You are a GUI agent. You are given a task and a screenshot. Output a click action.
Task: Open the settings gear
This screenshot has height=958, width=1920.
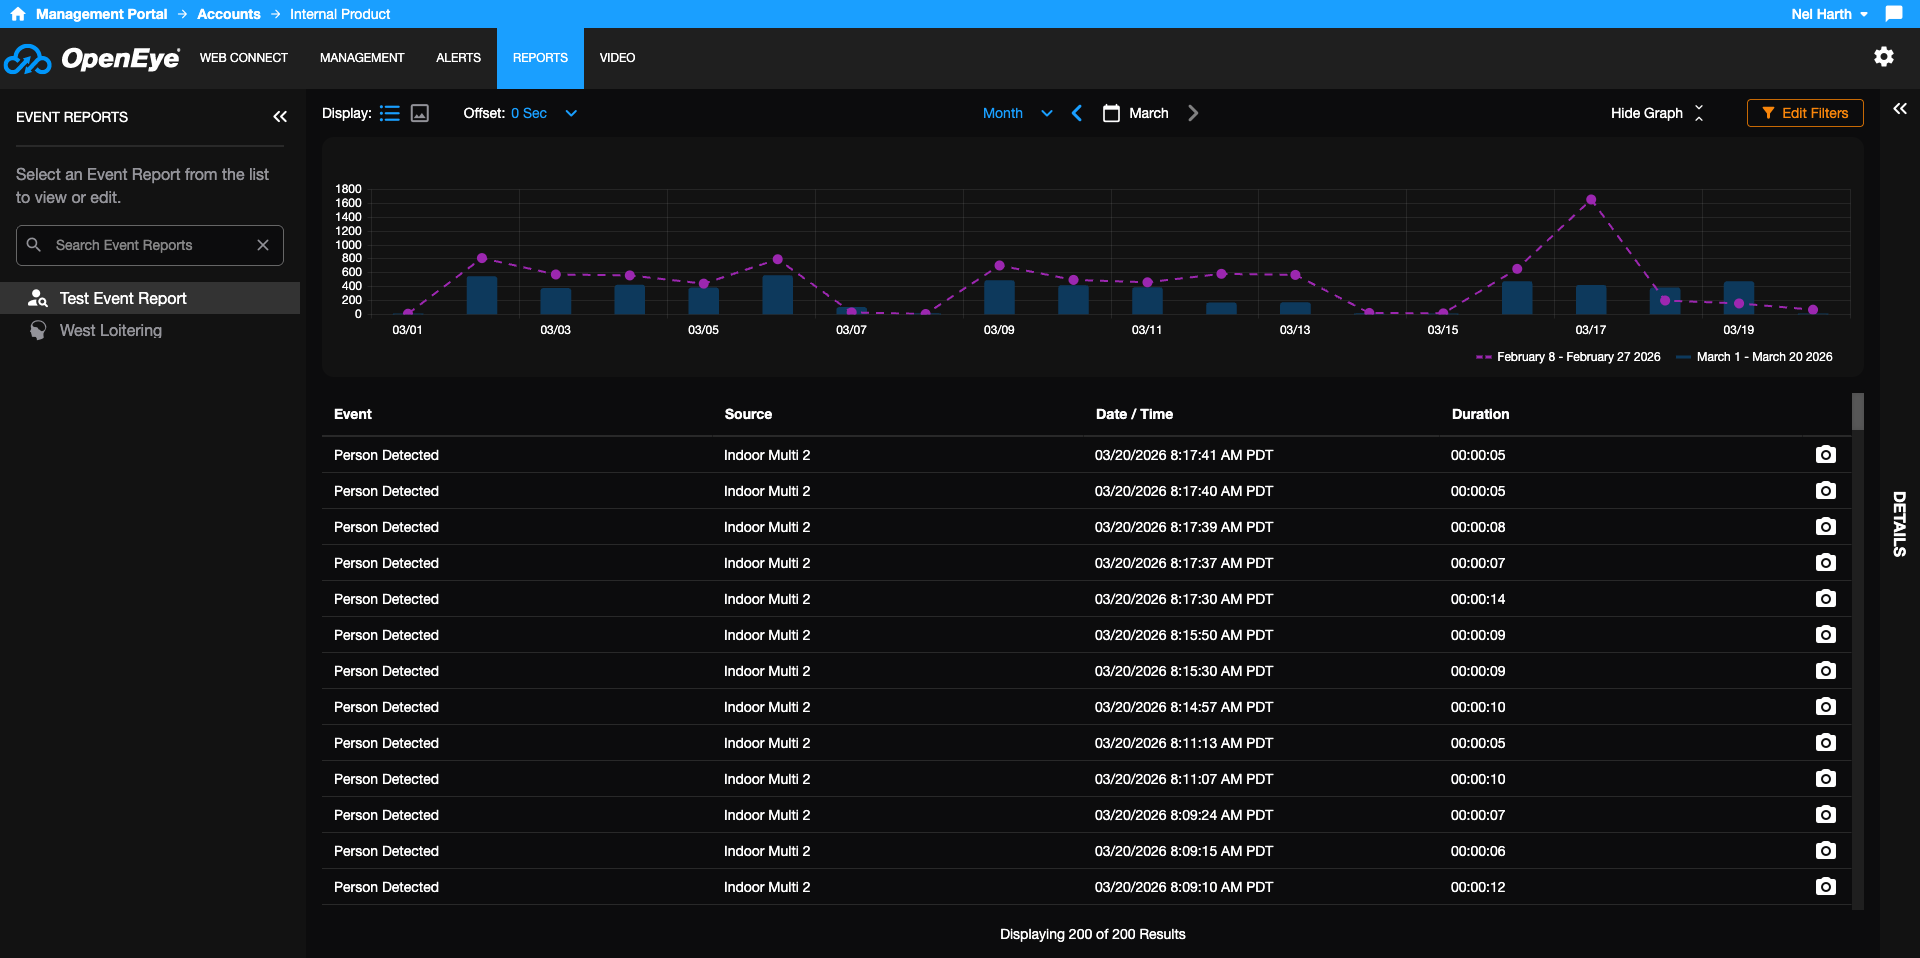coord(1884,57)
